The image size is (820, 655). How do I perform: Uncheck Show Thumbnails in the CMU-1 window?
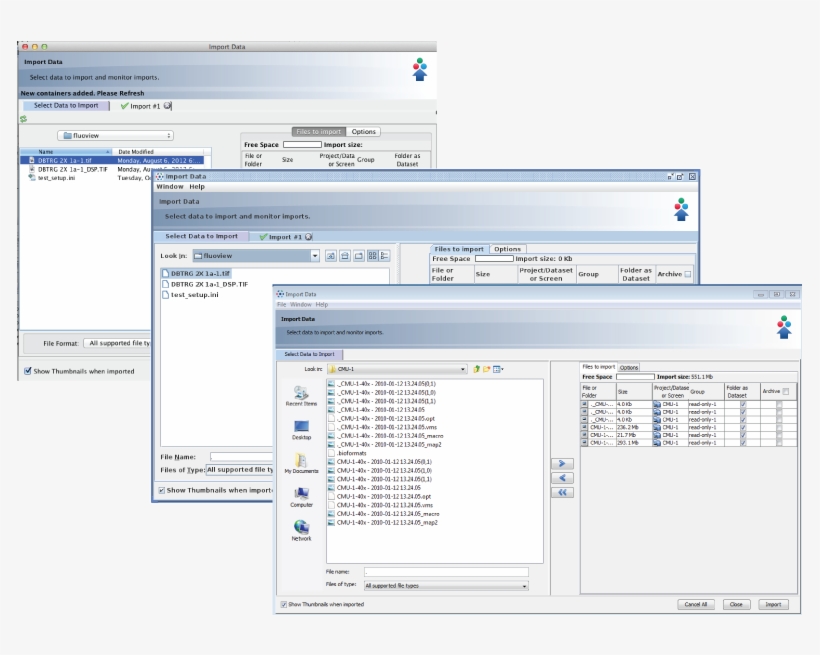point(284,604)
